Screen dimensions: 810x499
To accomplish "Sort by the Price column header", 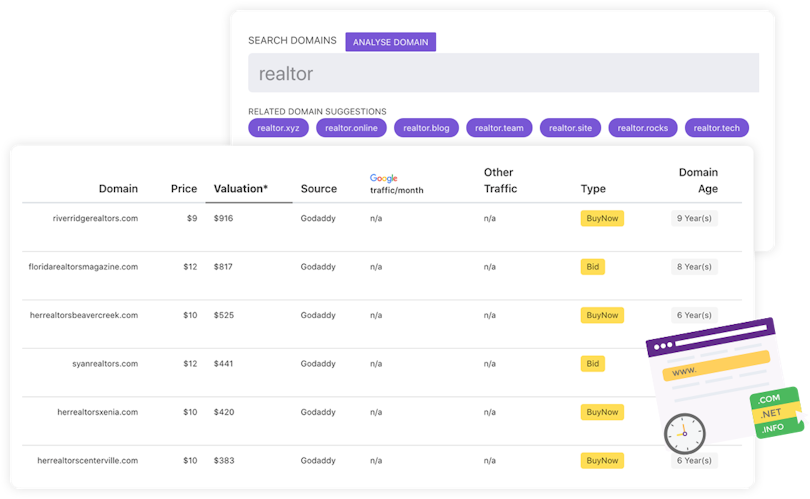I will [x=184, y=188].
